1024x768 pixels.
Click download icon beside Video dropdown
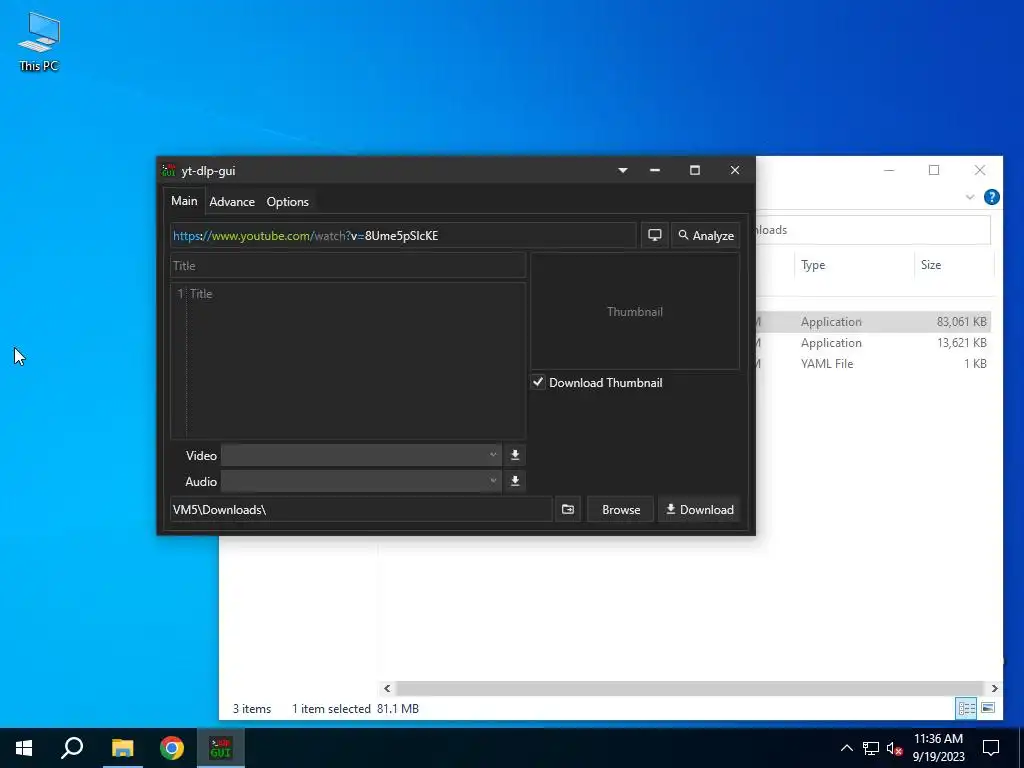coord(515,455)
